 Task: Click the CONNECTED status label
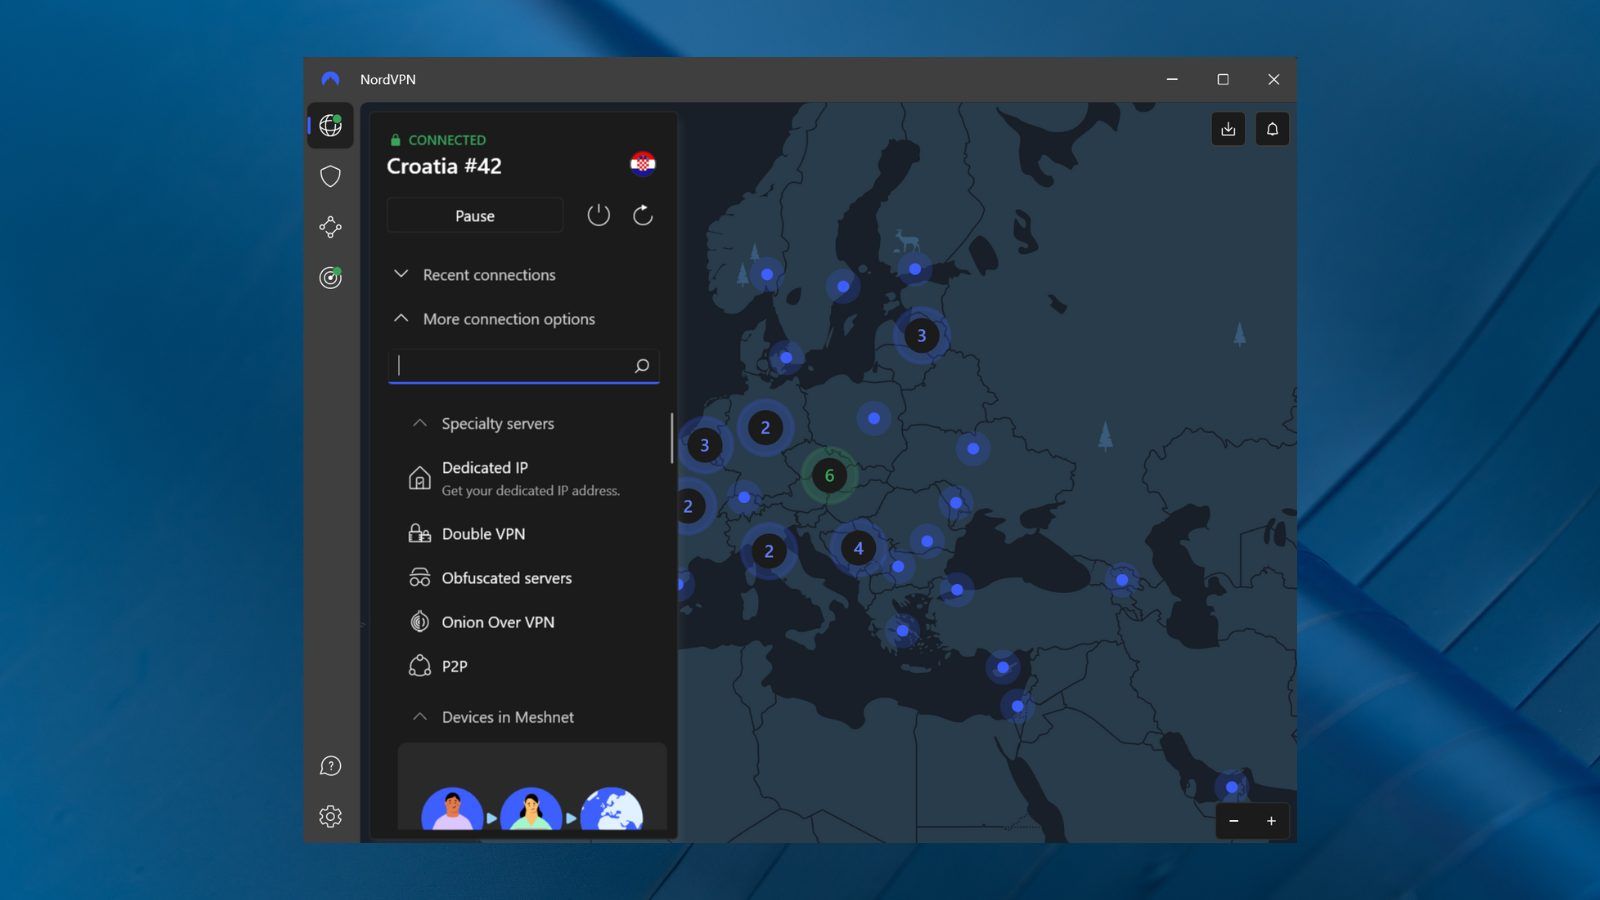click(x=447, y=140)
